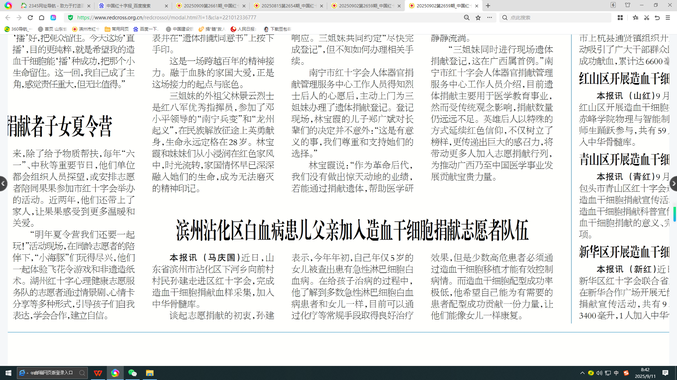Image resolution: width=677 pixels, height=380 pixels.
Task: Click the network tray icon
Action: click(608, 373)
